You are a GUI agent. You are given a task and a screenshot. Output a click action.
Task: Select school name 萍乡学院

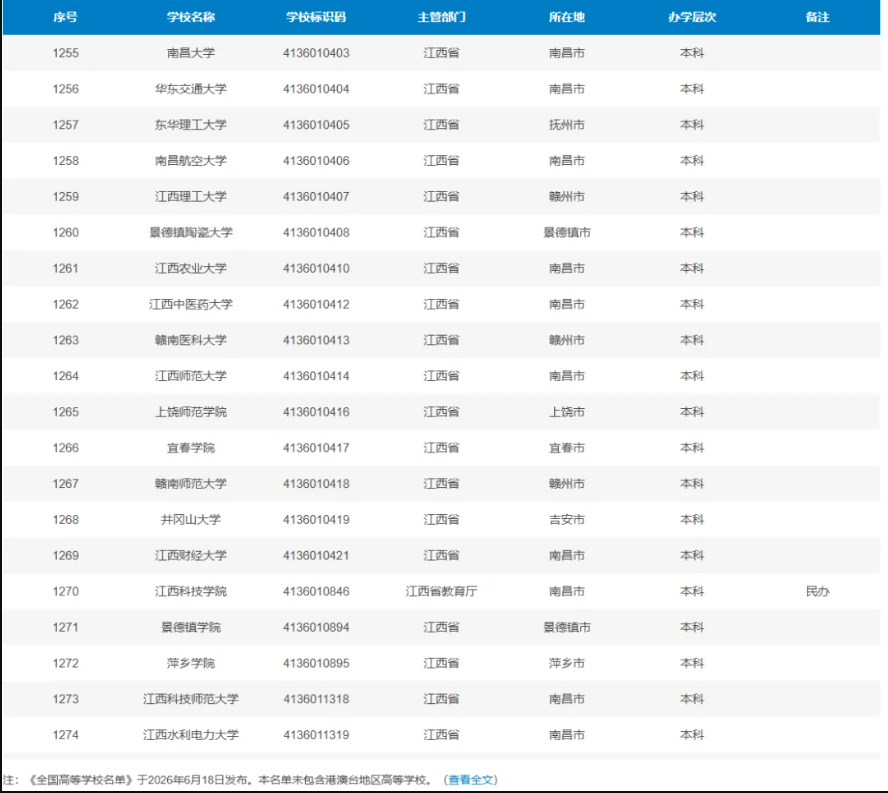tap(191, 663)
